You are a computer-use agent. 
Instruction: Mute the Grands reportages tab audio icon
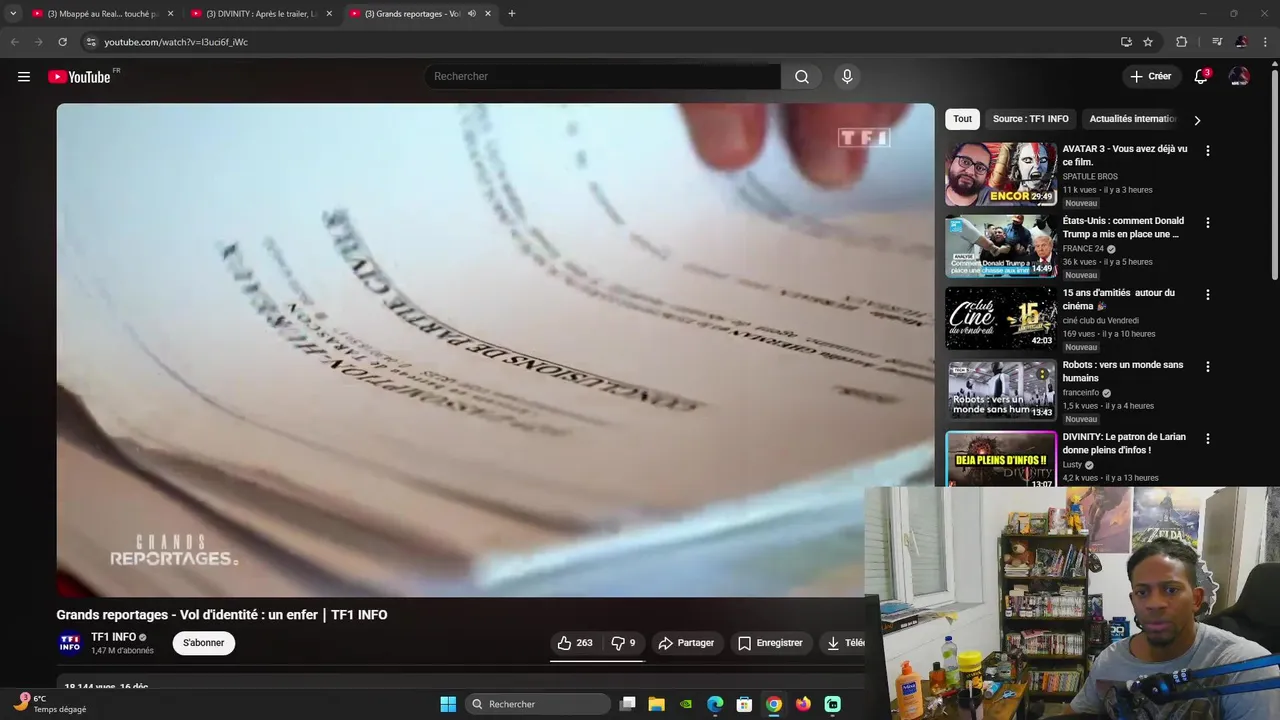pyautogui.click(x=471, y=14)
